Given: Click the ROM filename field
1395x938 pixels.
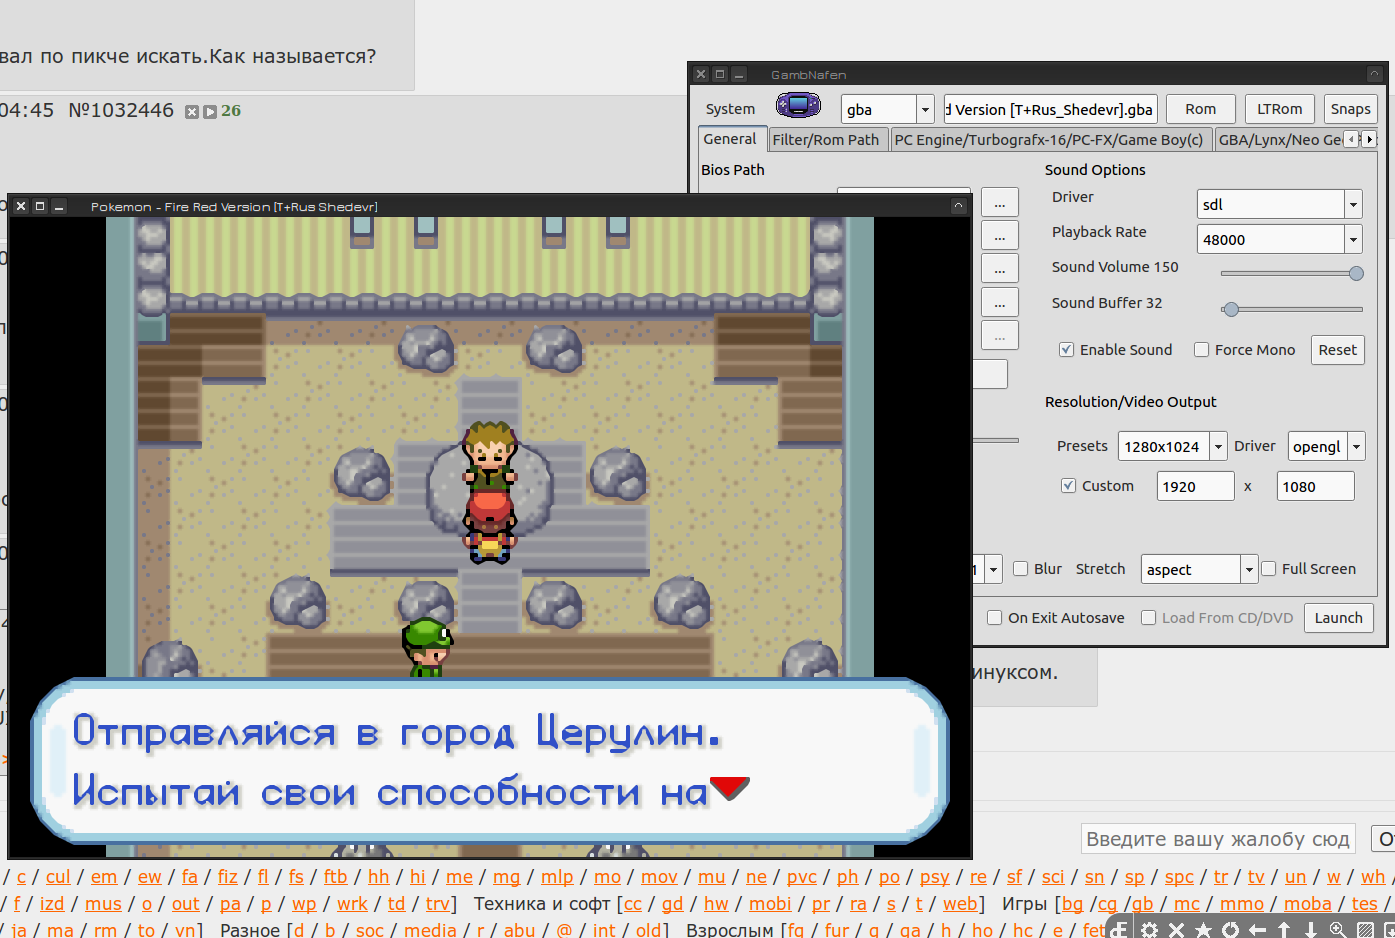Looking at the screenshot, I should 1050,109.
